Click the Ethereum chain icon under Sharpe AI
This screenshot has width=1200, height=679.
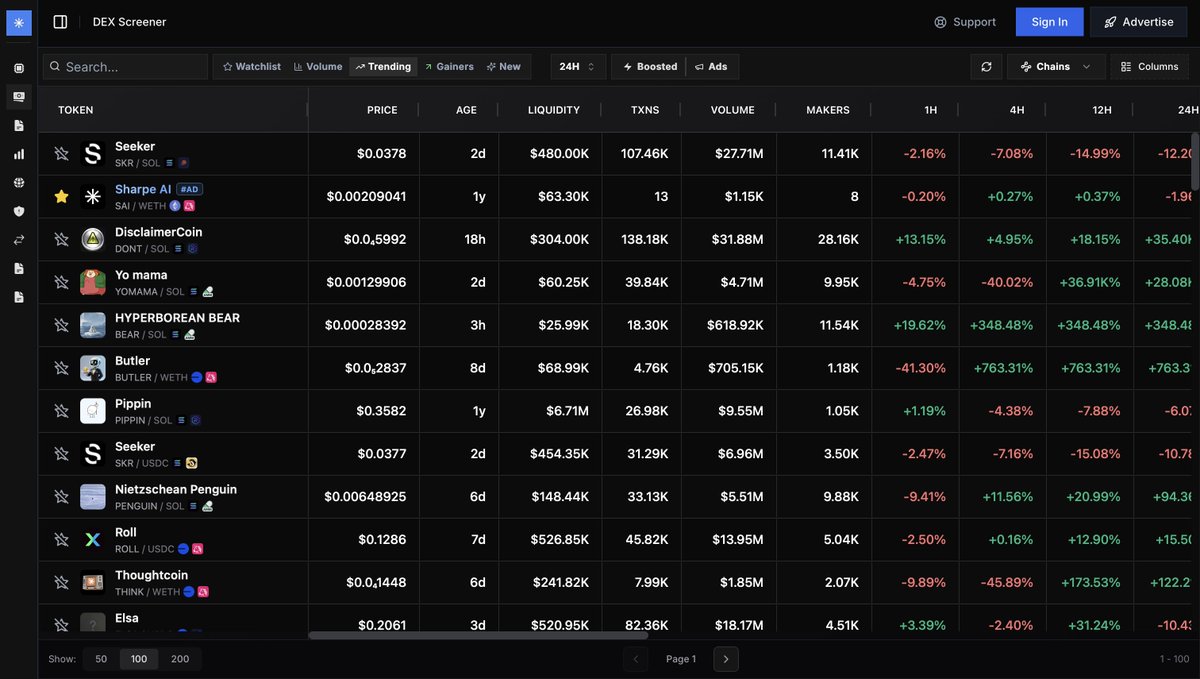pyautogui.click(x=175, y=206)
